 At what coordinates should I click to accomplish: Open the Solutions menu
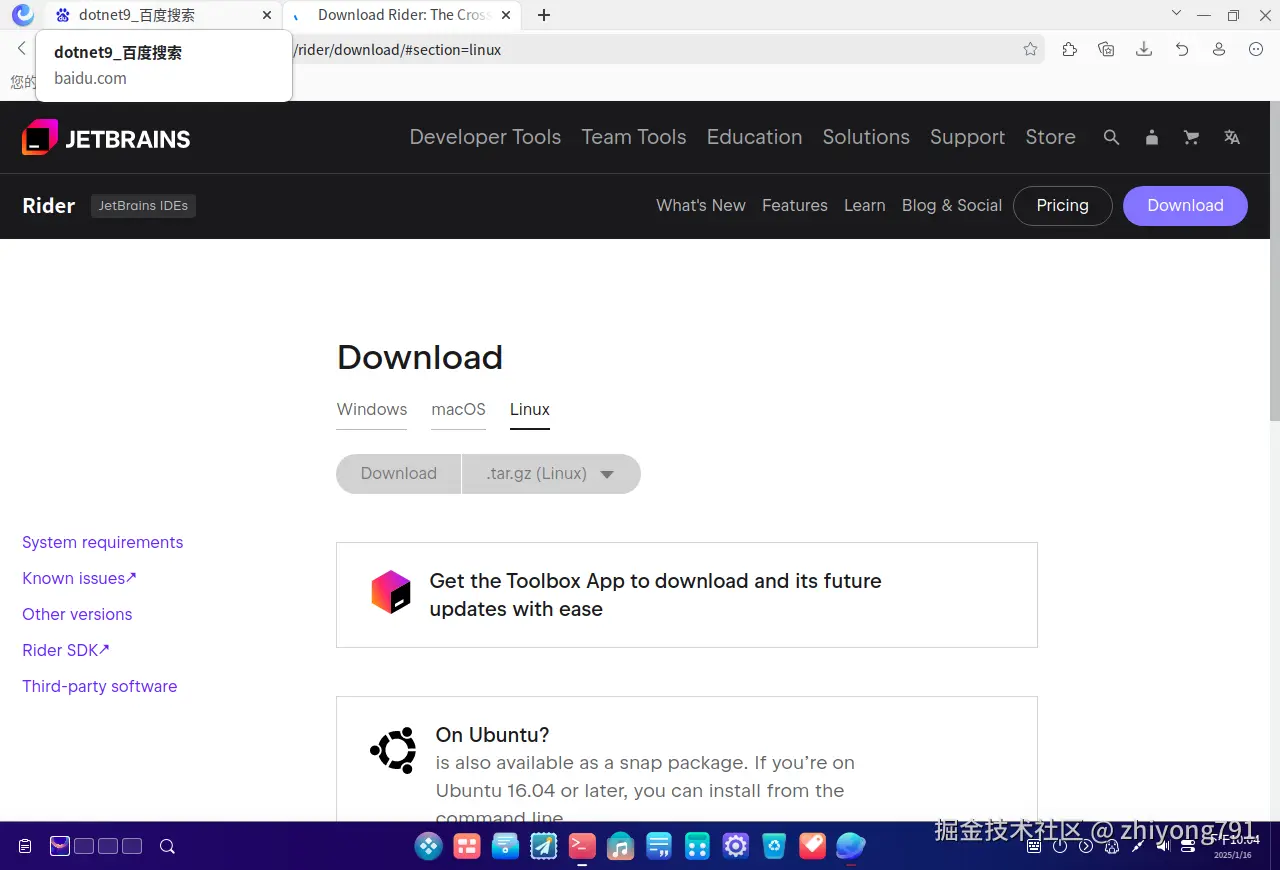point(866,138)
